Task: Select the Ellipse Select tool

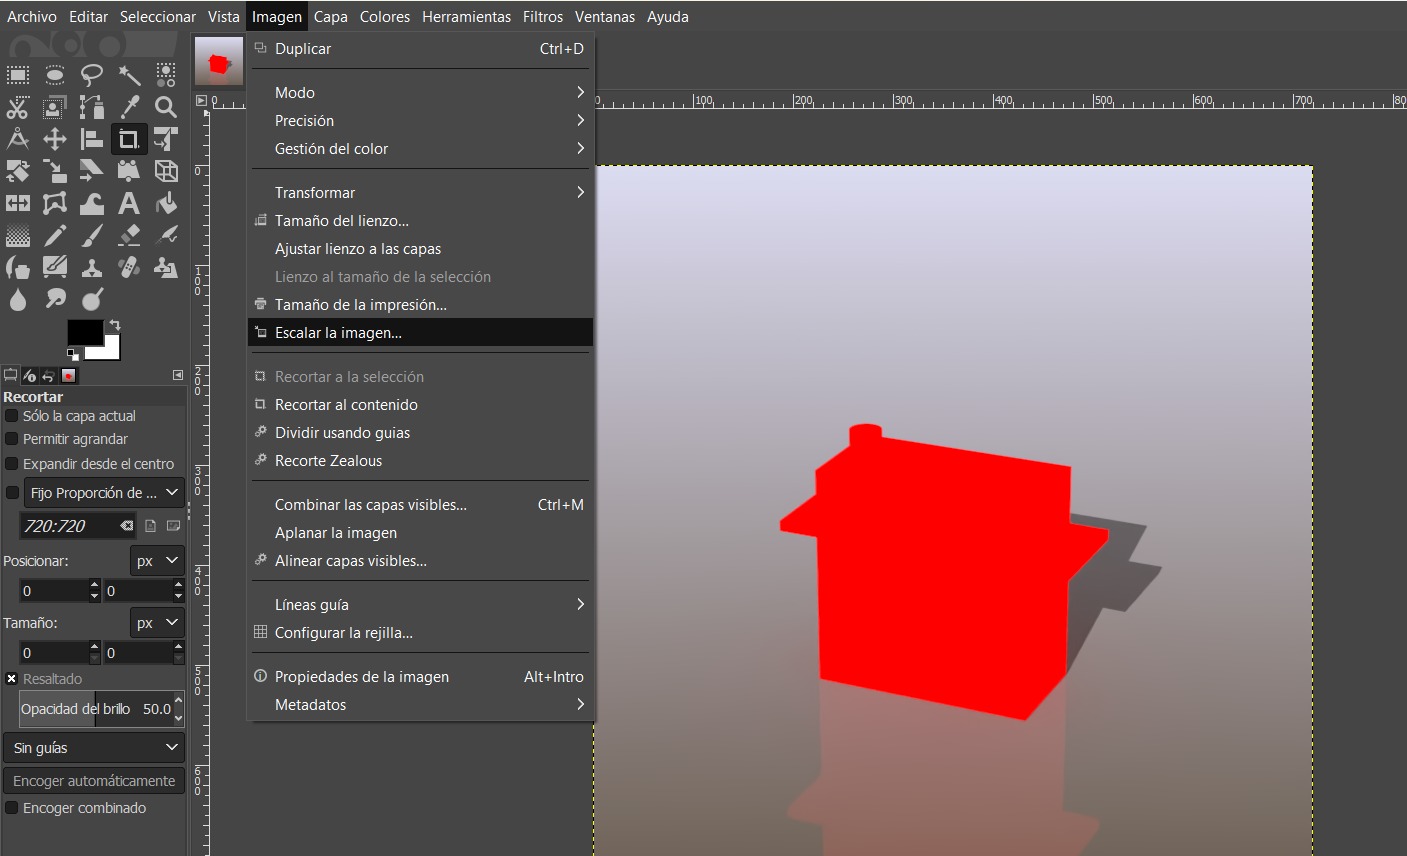Action: point(55,75)
